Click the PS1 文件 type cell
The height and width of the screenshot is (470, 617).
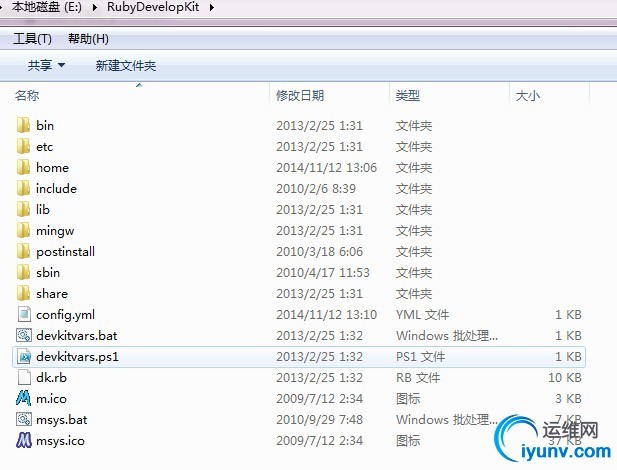[x=421, y=357]
